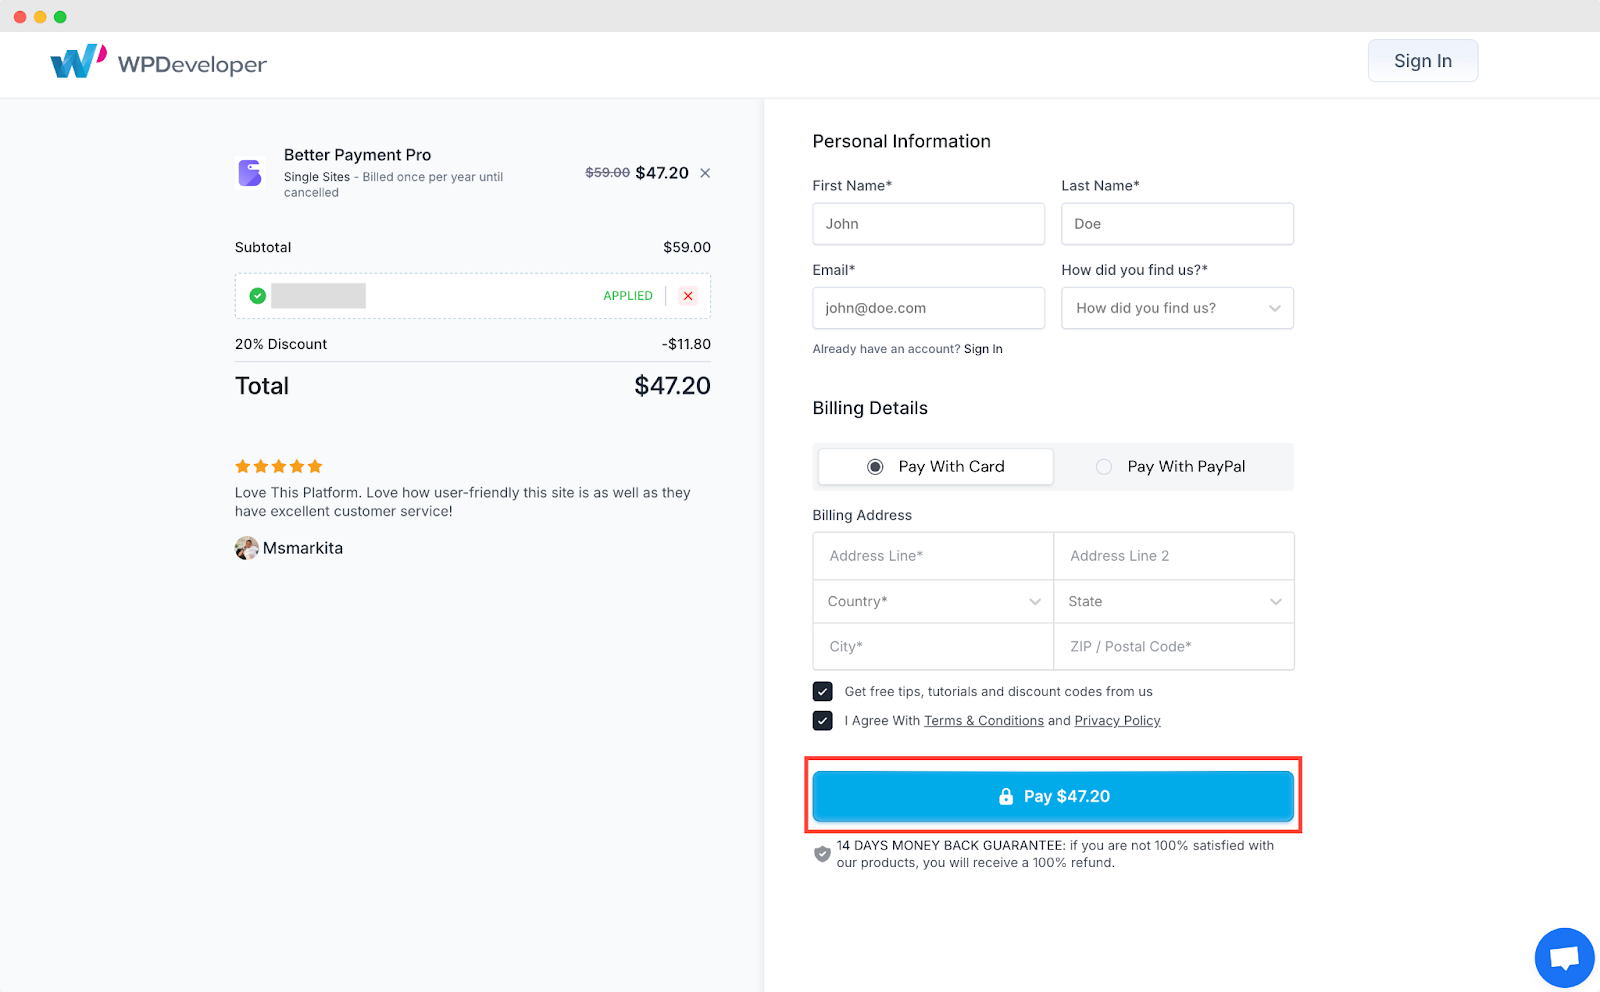
Task: Open the Country dropdown
Action: [933, 602]
